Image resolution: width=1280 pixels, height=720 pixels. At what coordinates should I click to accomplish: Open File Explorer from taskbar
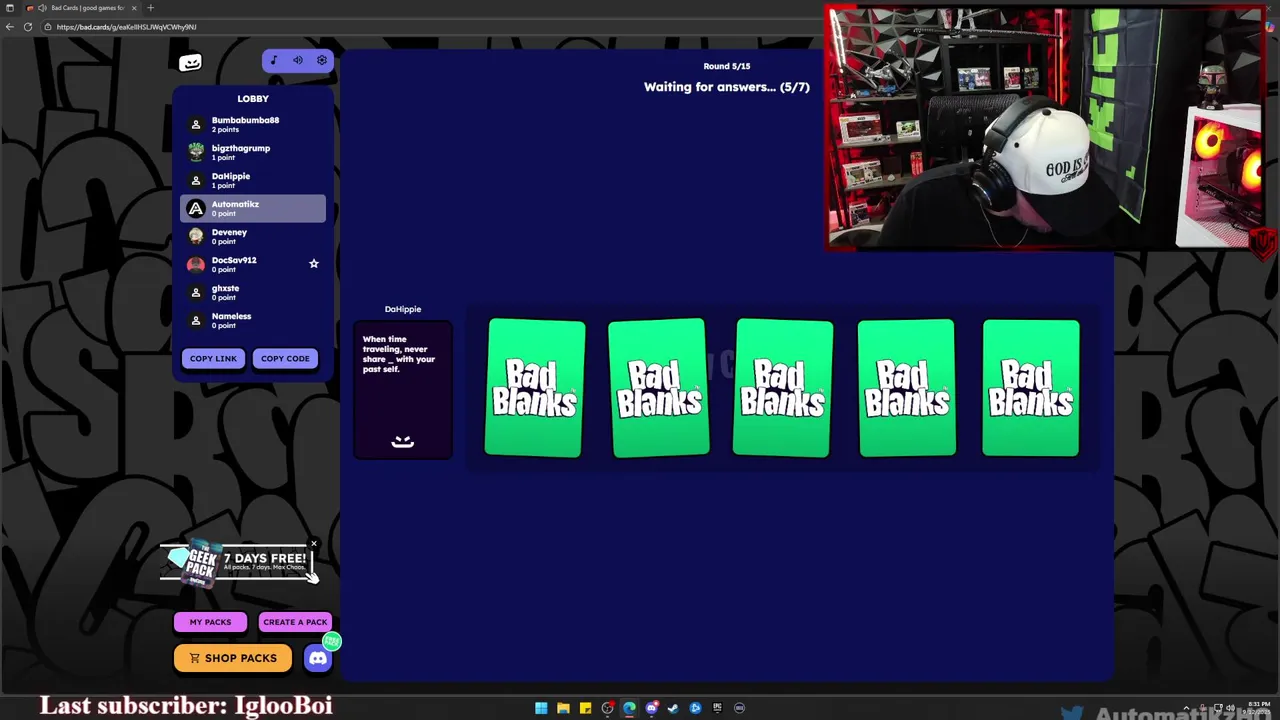click(x=563, y=708)
